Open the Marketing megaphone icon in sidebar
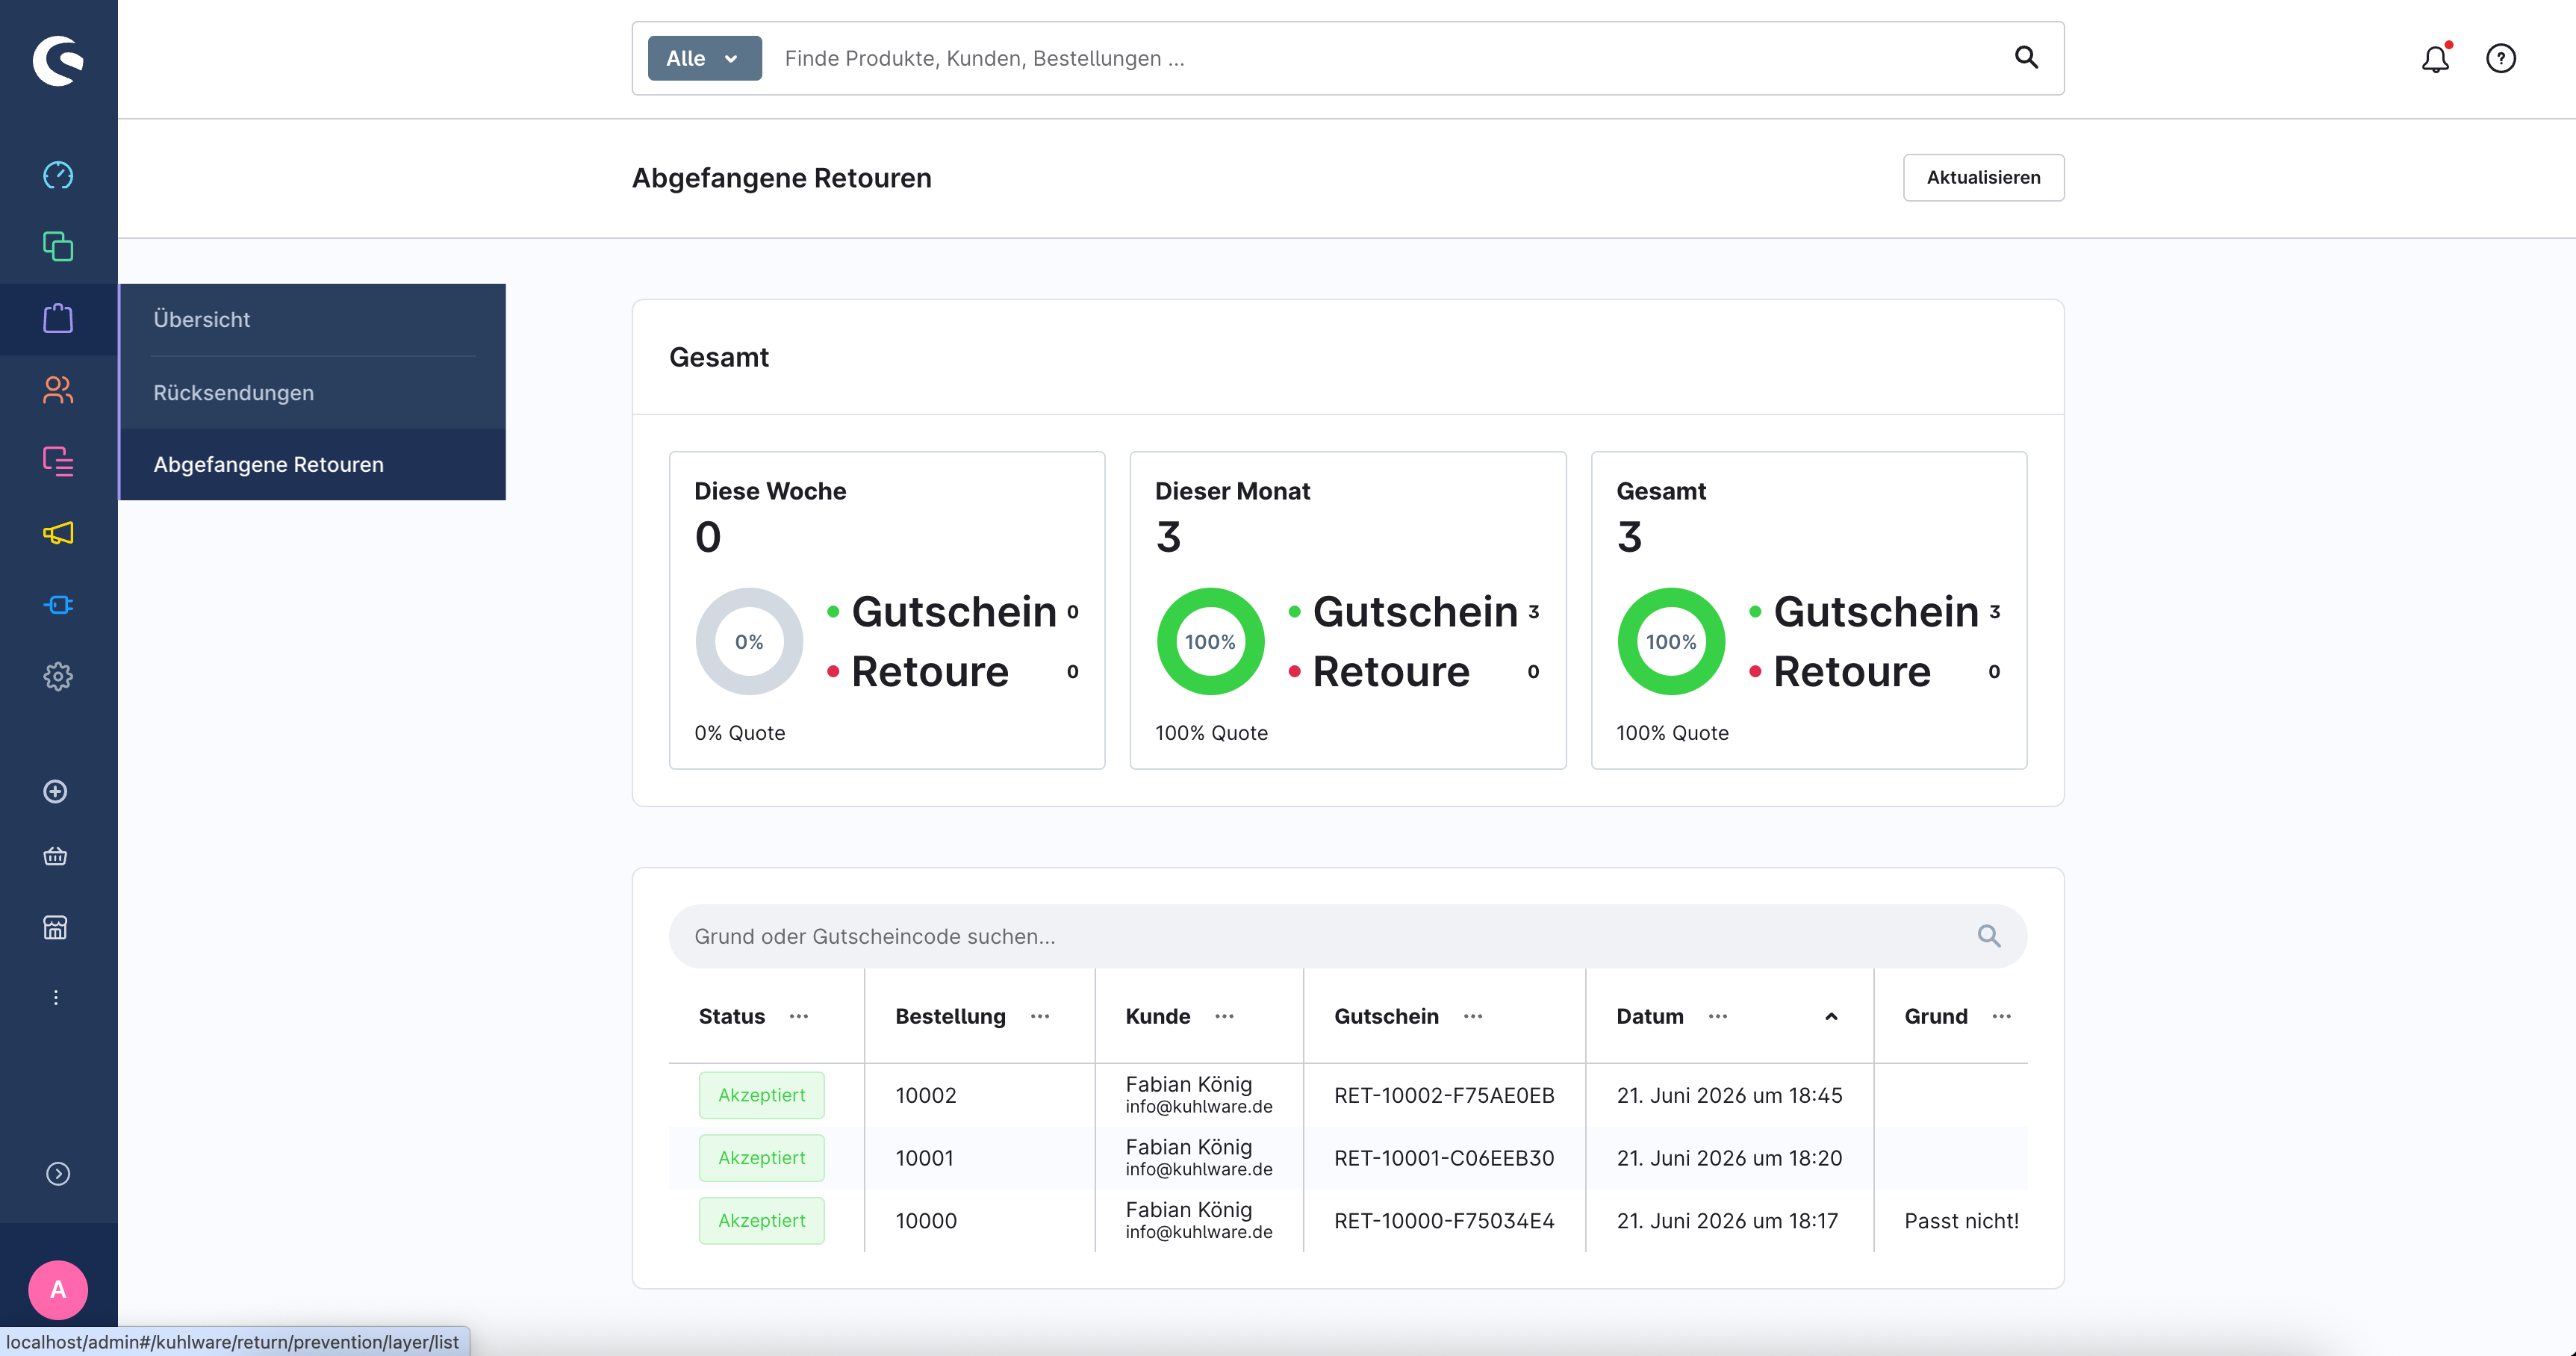The width and height of the screenshot is (2576, 1356). (58, 533)
